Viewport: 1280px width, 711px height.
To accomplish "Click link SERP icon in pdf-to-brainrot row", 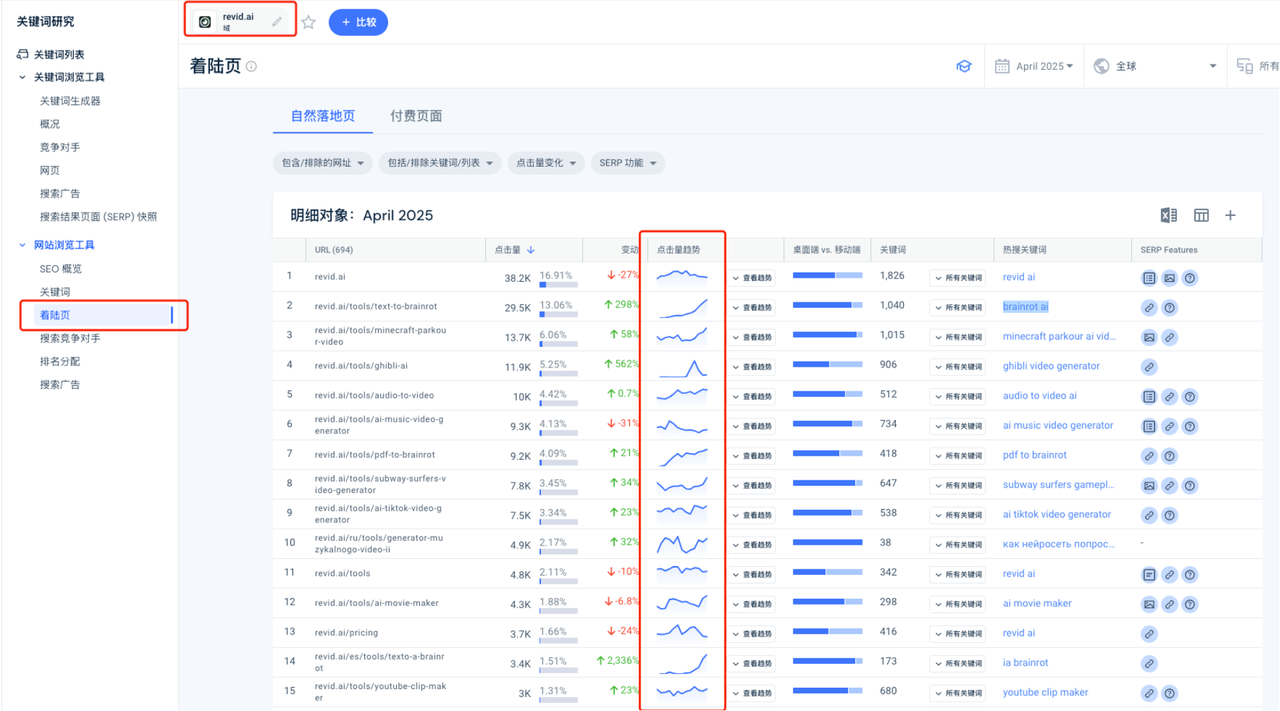I will pyautogui.click(x=1149, y=456).
